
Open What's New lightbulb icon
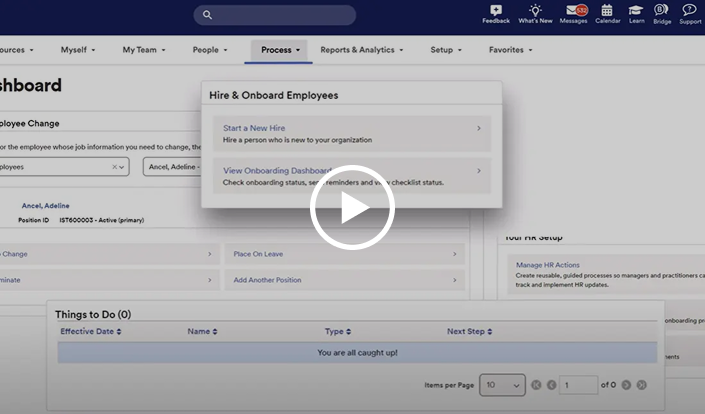pyautogui.click(x=535, y=11)
